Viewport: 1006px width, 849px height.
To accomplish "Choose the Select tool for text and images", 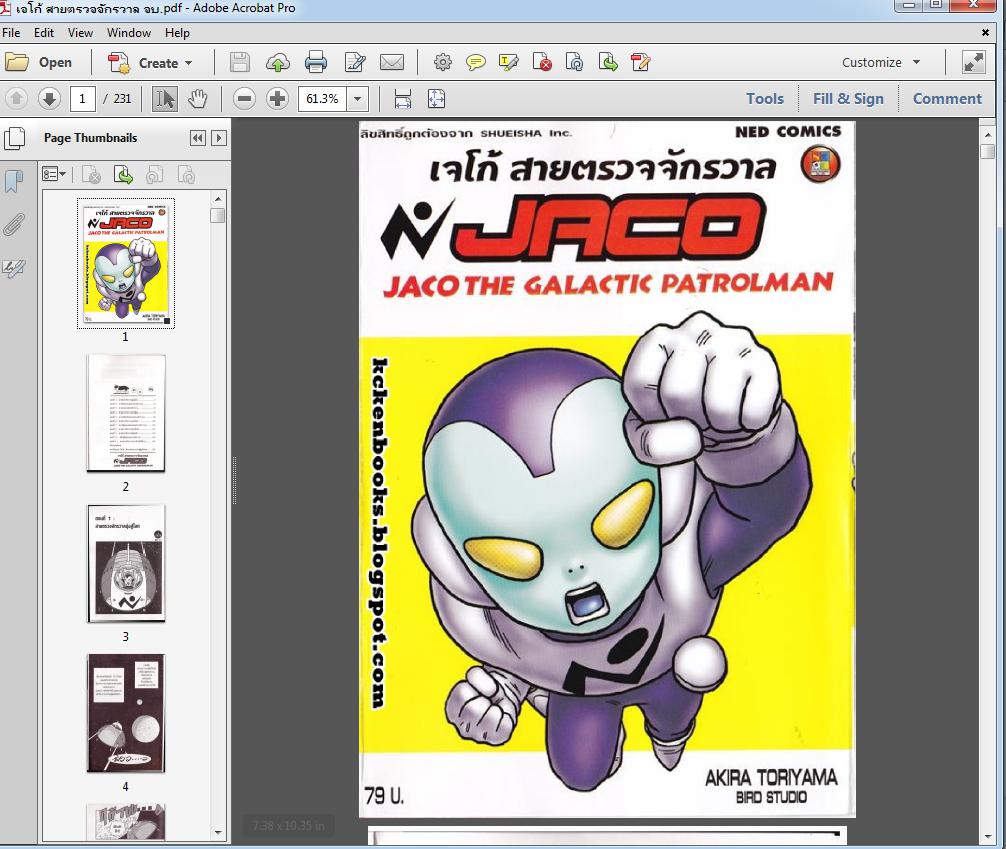I will pos(164,99).
